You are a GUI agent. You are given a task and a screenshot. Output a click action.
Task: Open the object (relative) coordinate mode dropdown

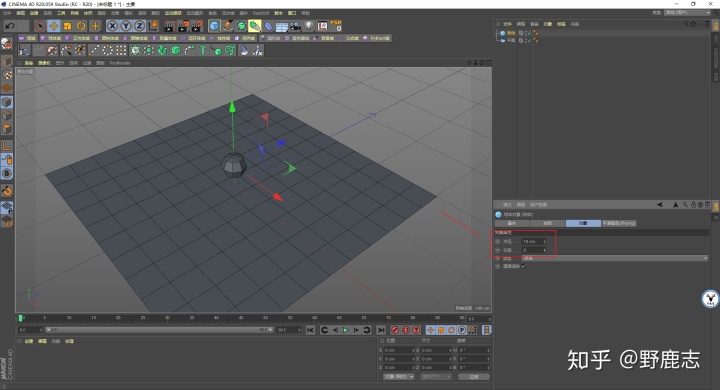click(x=399, y=377)
